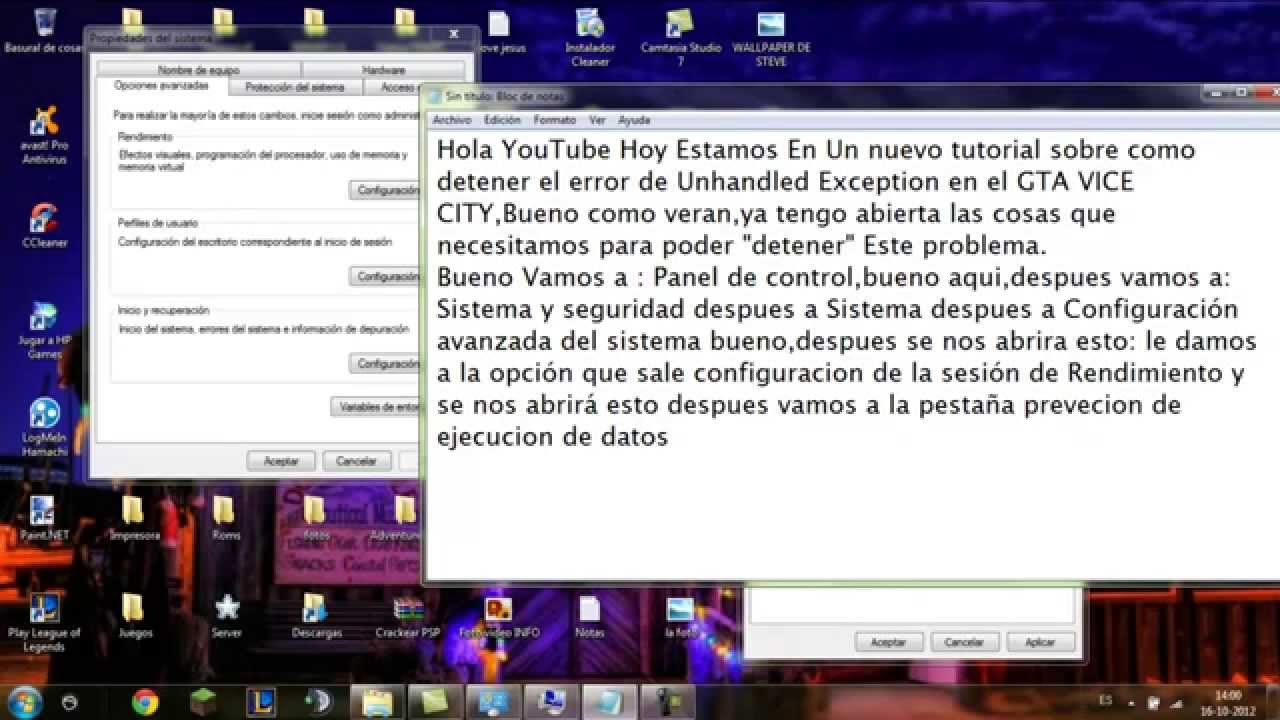
Task: Click Cancelar in the lower-right dialog
Action: (x=964, y=642)
